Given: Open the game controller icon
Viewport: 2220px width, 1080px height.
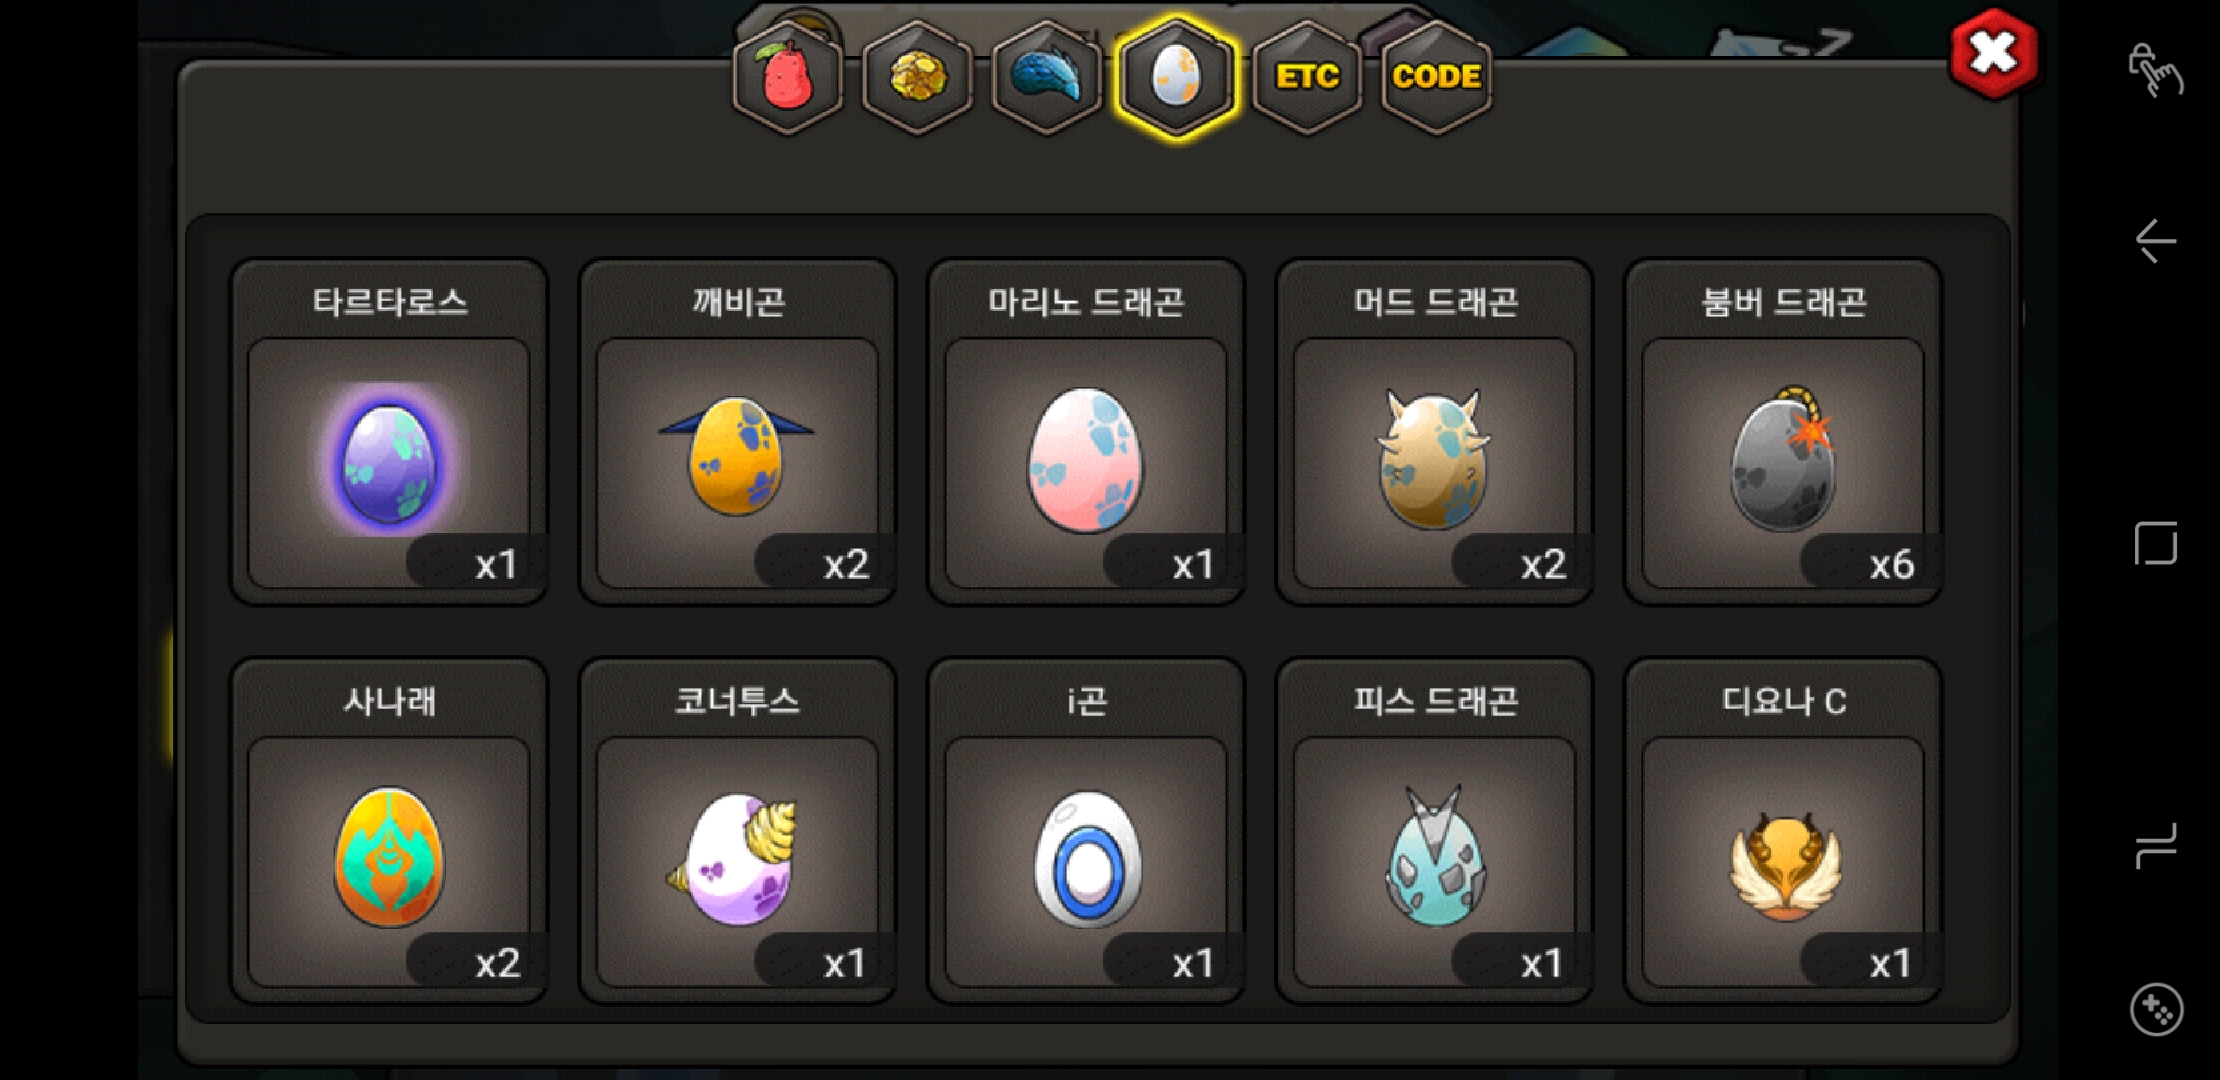Looking at the screenshot, I should coord(2156,1010).
